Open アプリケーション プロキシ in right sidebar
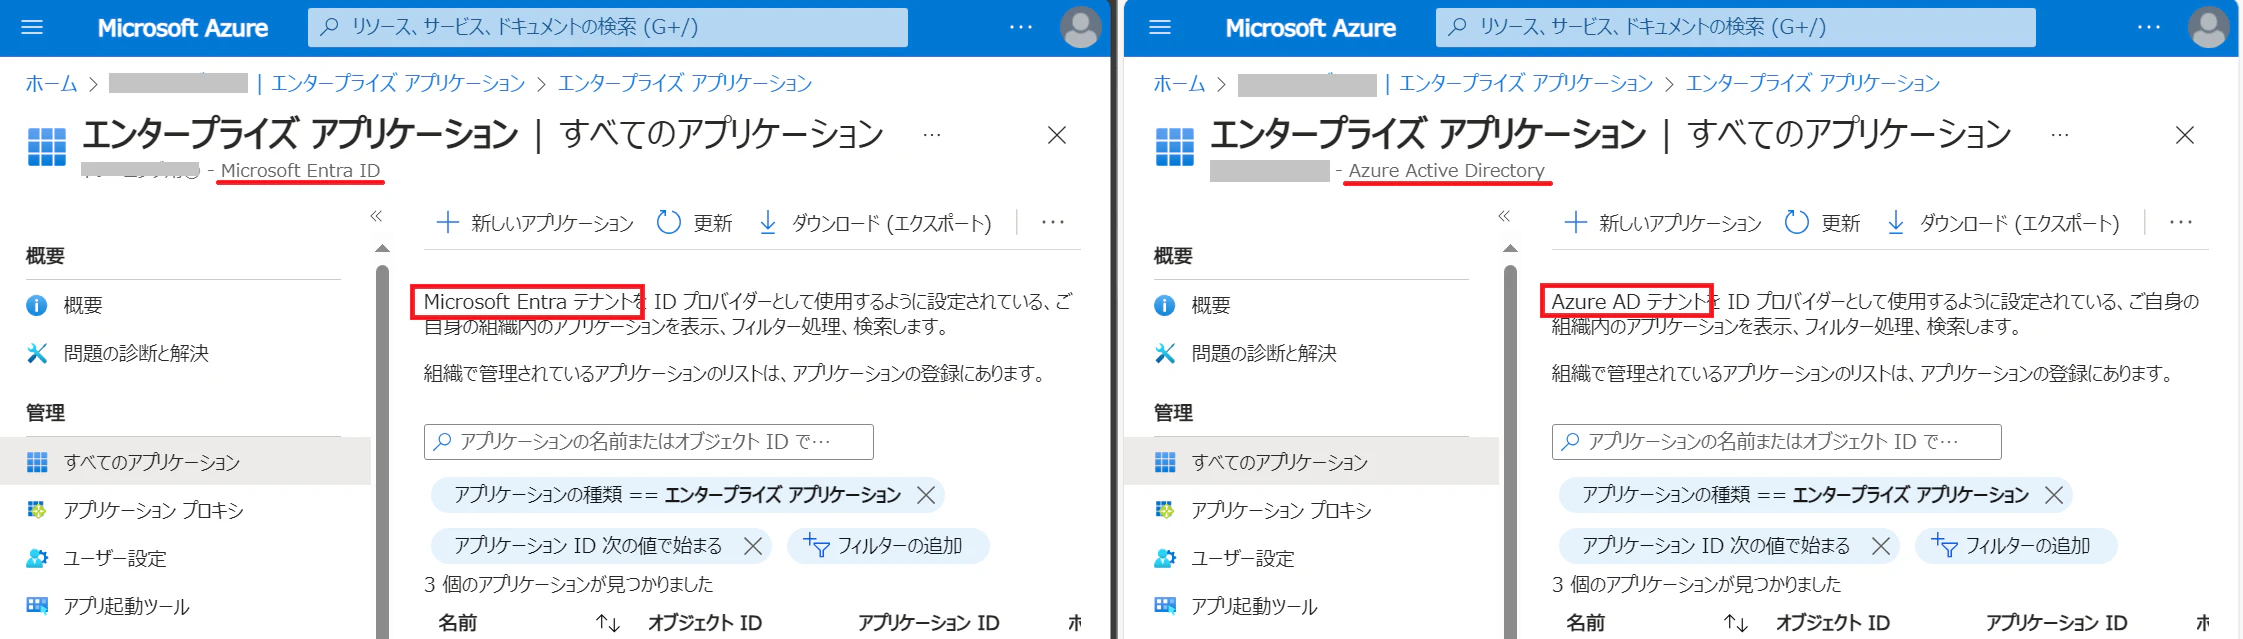Viewport: 2243px width, 639px height. point(1313,510)
